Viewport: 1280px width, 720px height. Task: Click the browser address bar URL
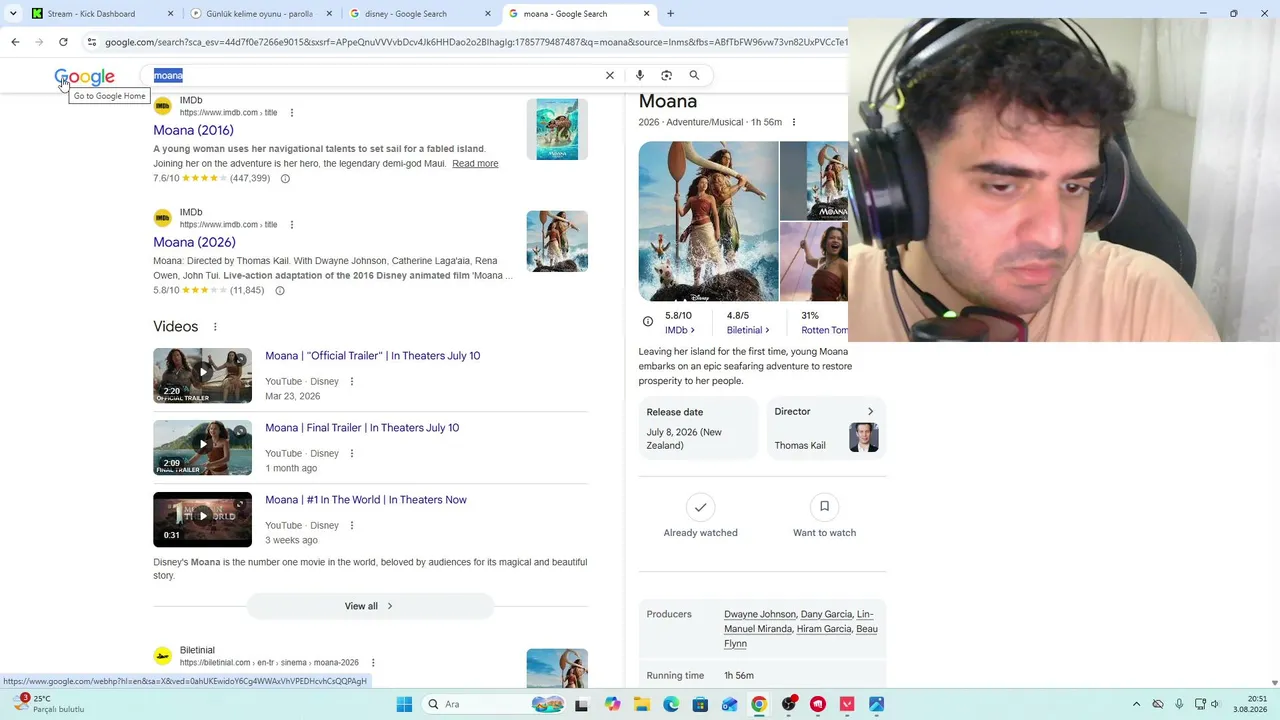click(x=476, y=42)
